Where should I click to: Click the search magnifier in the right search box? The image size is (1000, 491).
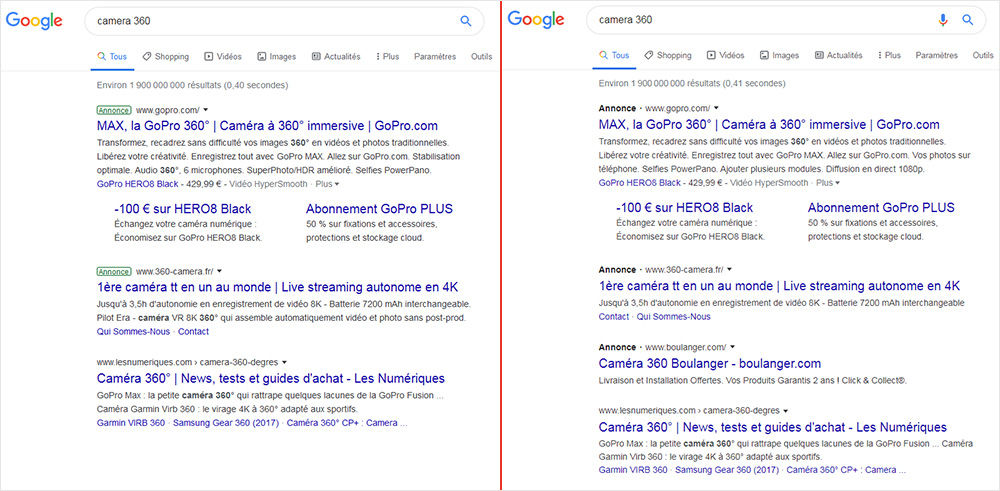click(x=968, y=20)
